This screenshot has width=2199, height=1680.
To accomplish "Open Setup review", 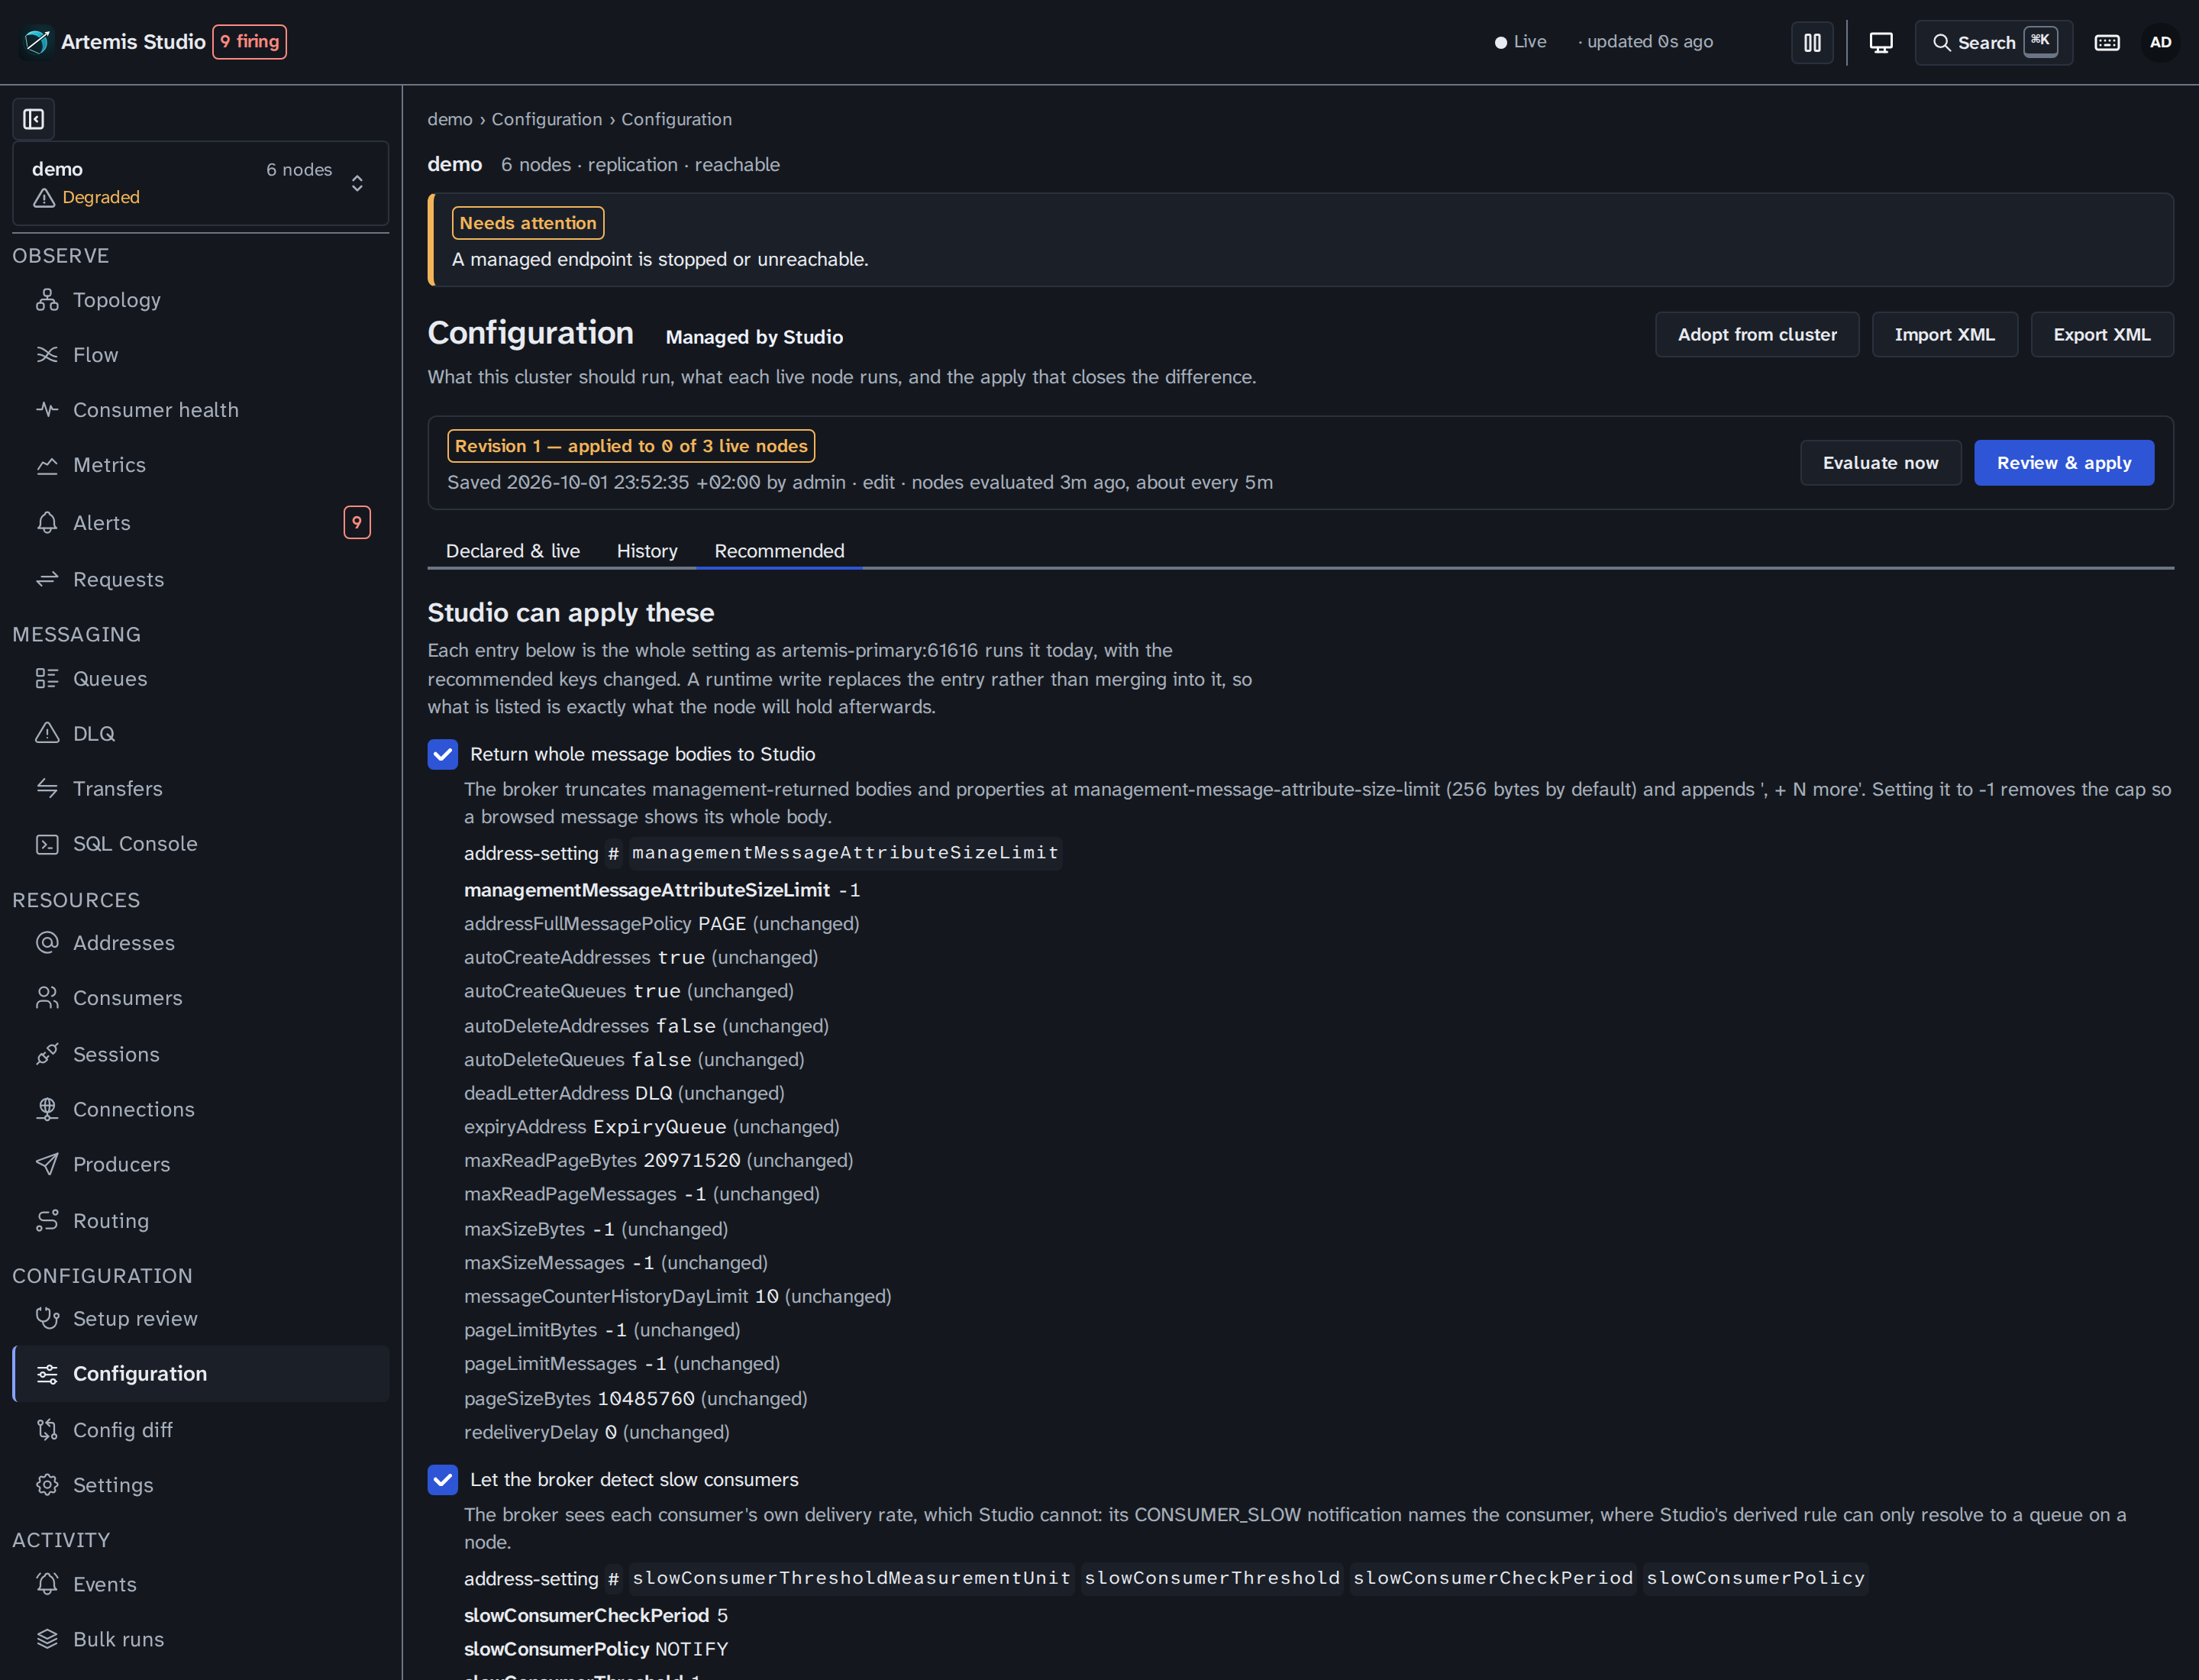I will tap(200, 1319).
